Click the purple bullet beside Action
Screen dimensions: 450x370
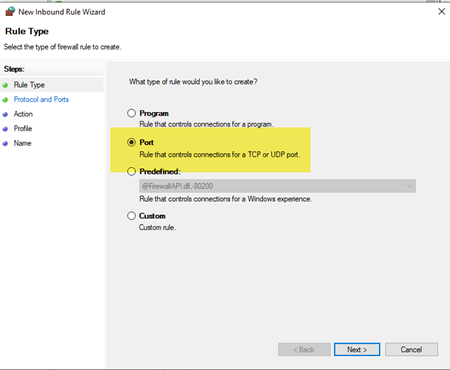(x=5, y=114)
